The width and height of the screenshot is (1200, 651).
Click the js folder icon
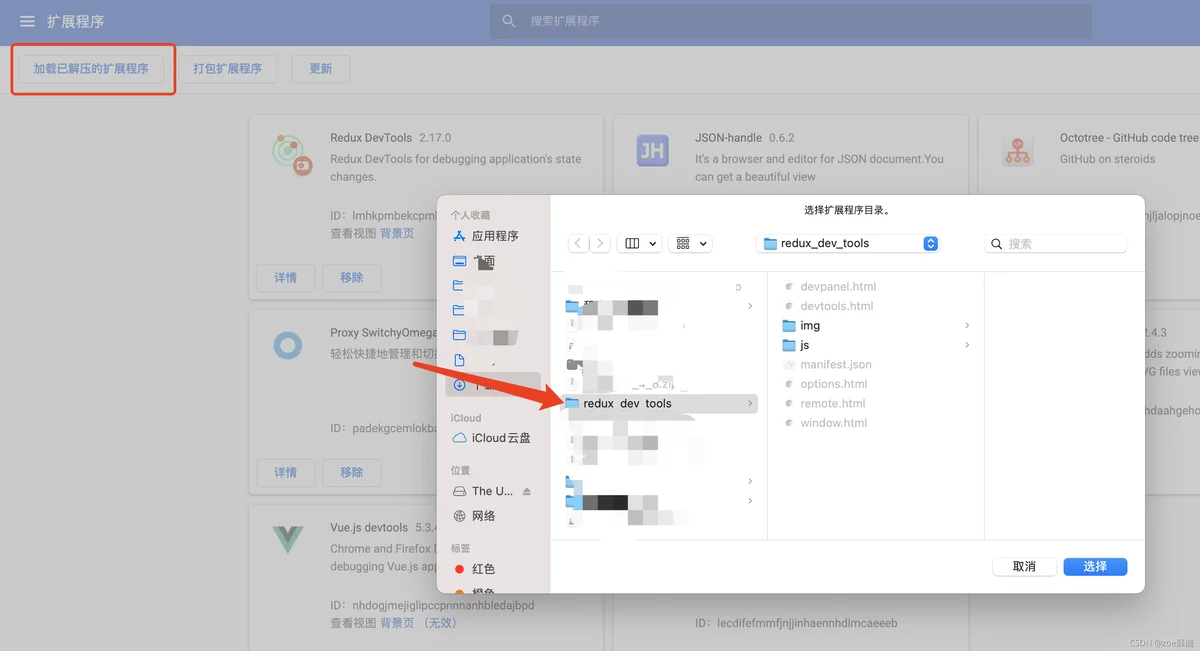pos(789,345)
